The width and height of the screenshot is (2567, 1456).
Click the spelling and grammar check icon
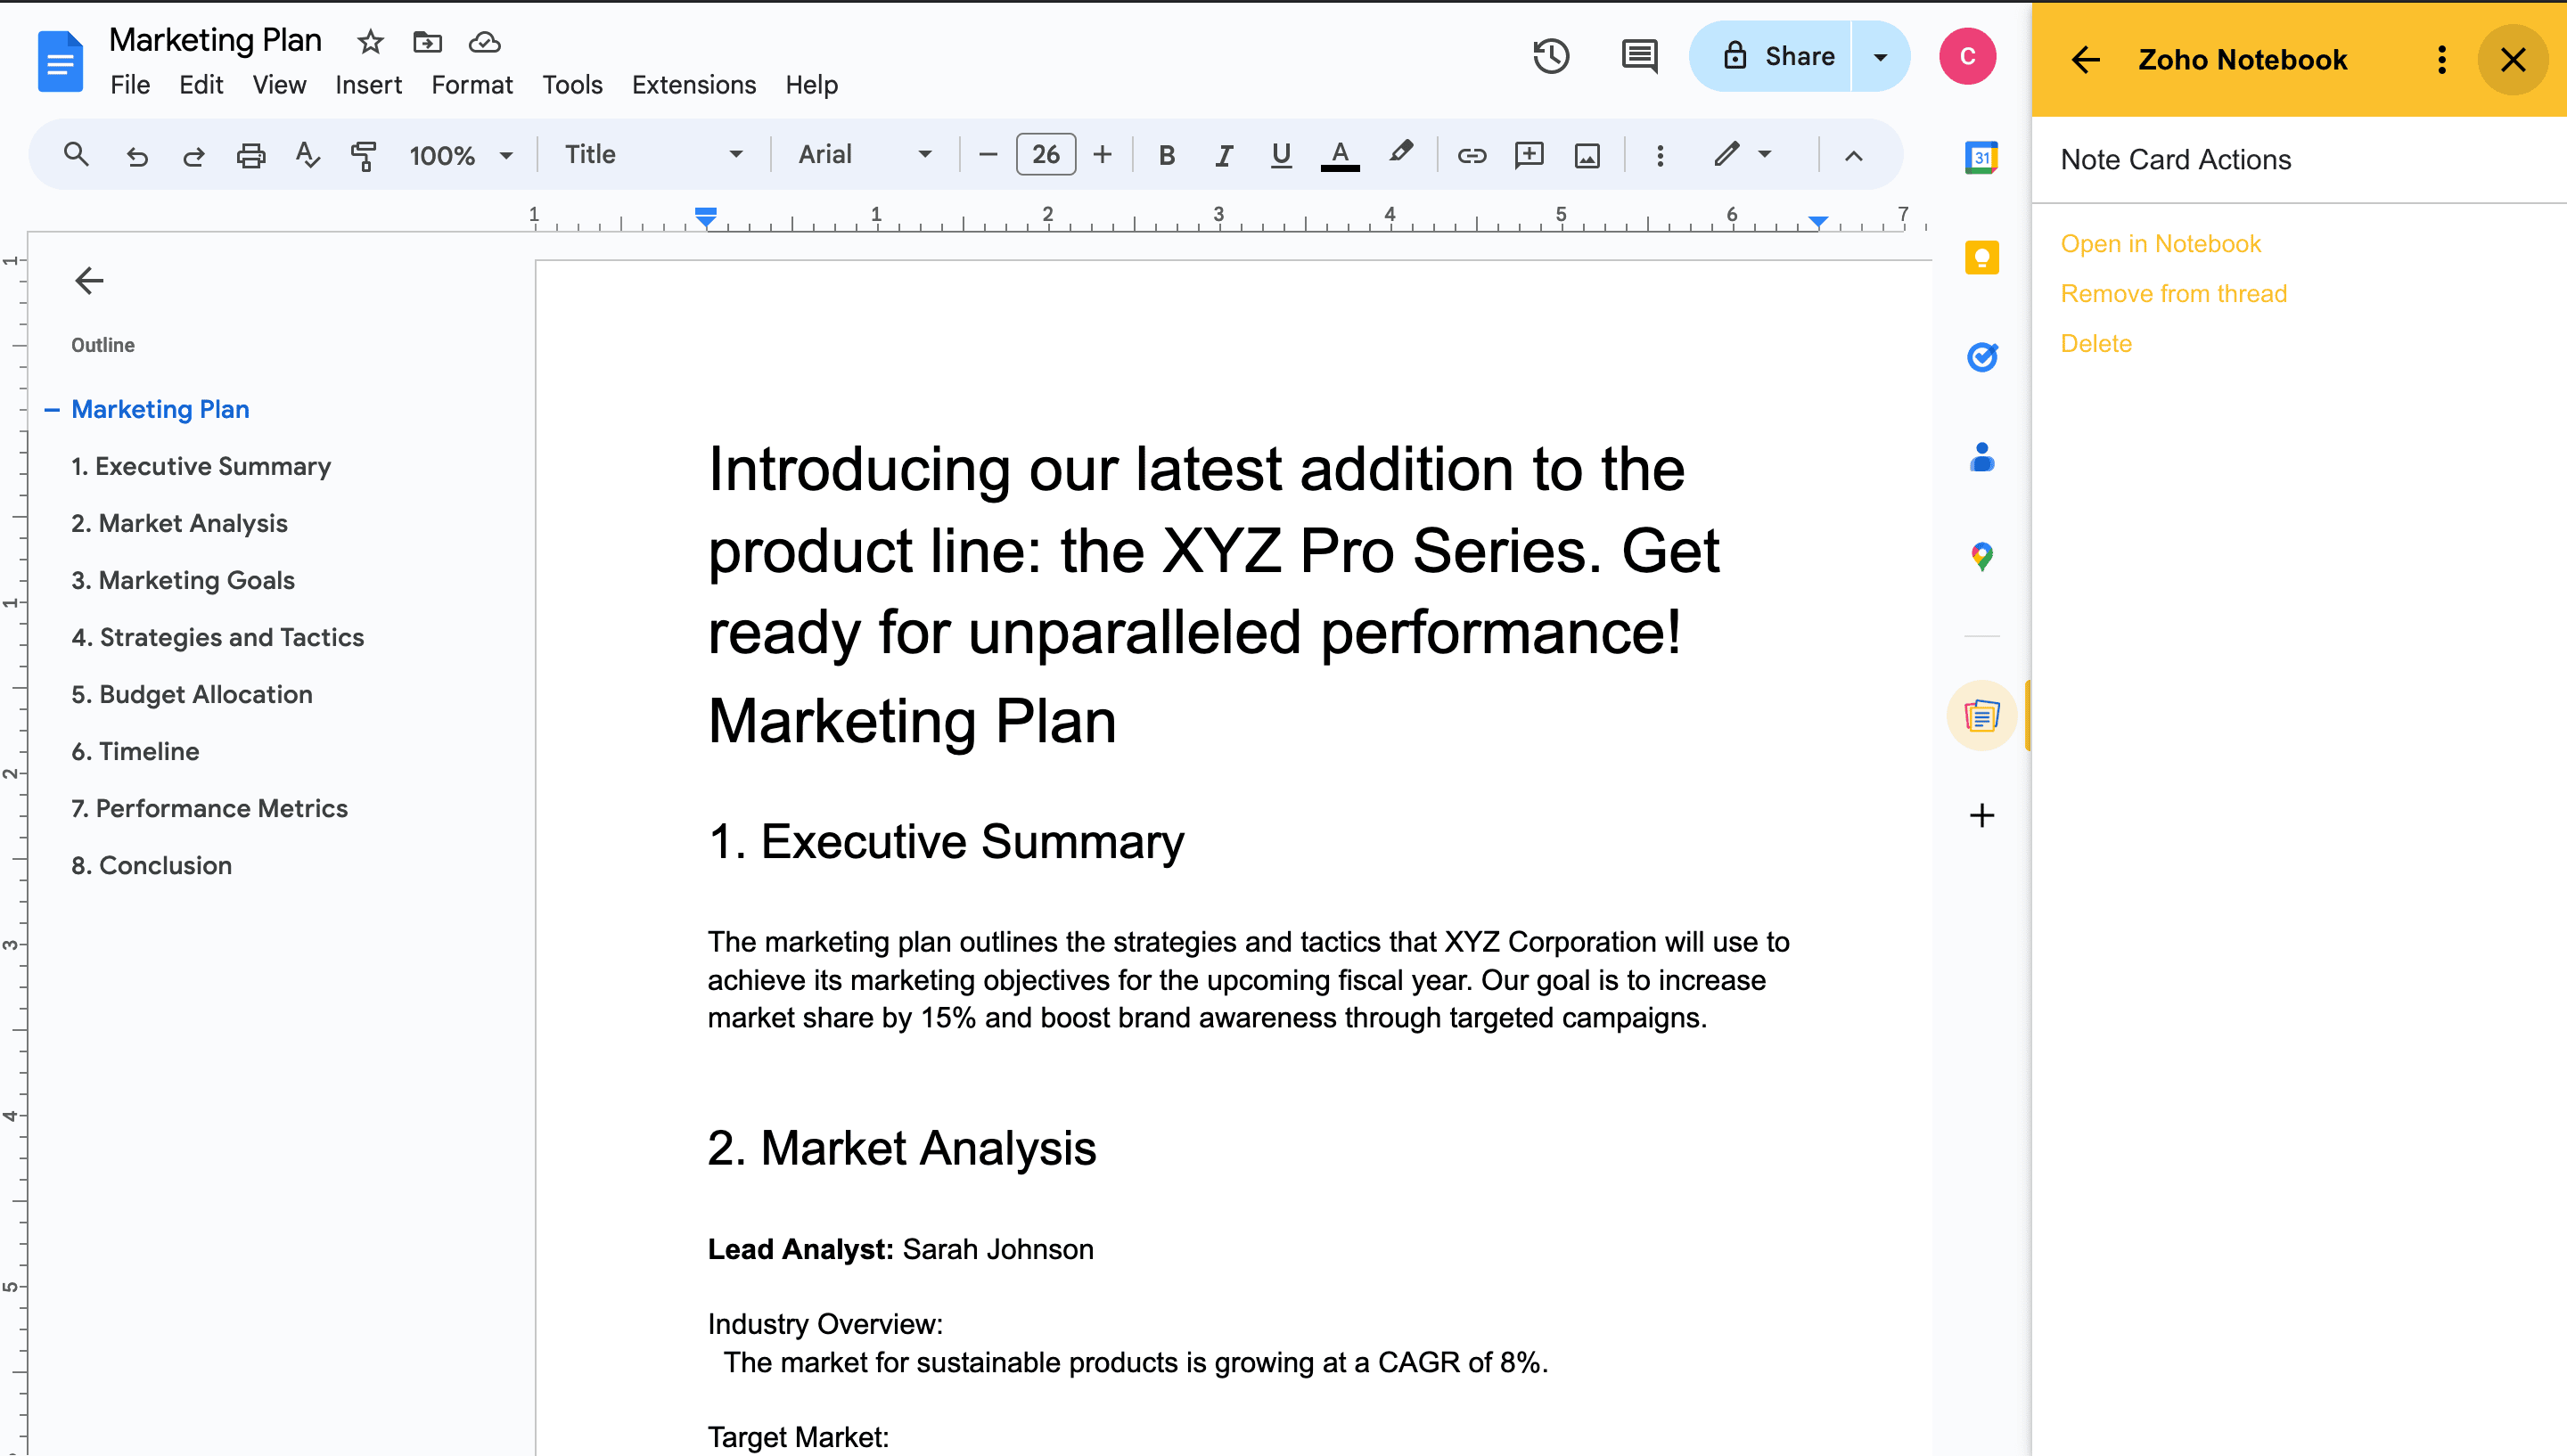coord(307,155)
